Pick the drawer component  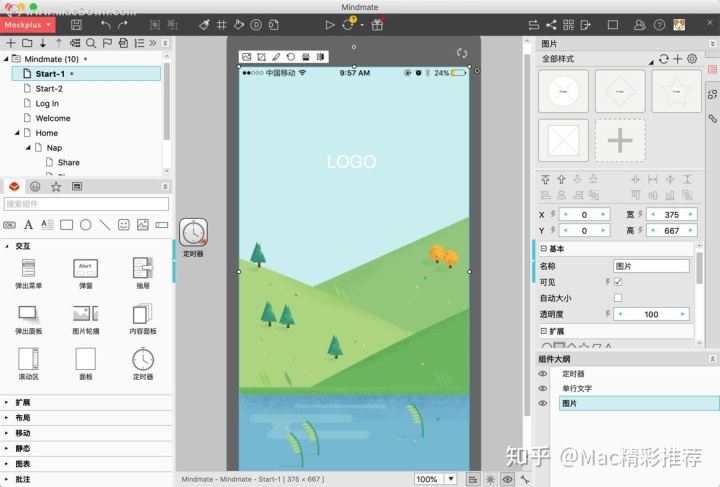pyautogui.click(x=143, y=274)
